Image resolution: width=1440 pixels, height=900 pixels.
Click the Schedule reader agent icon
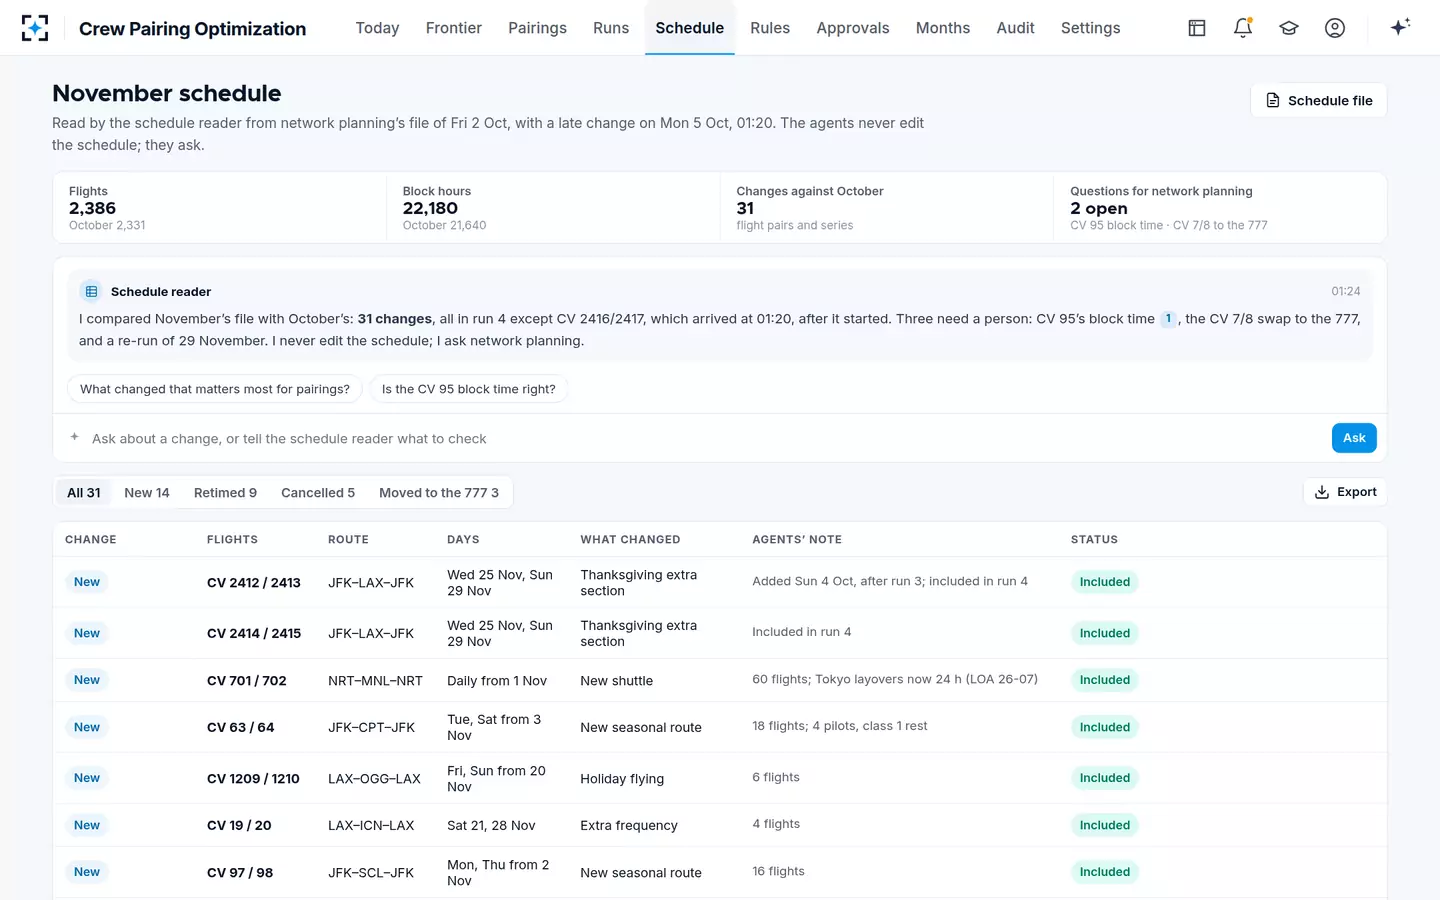91,291
